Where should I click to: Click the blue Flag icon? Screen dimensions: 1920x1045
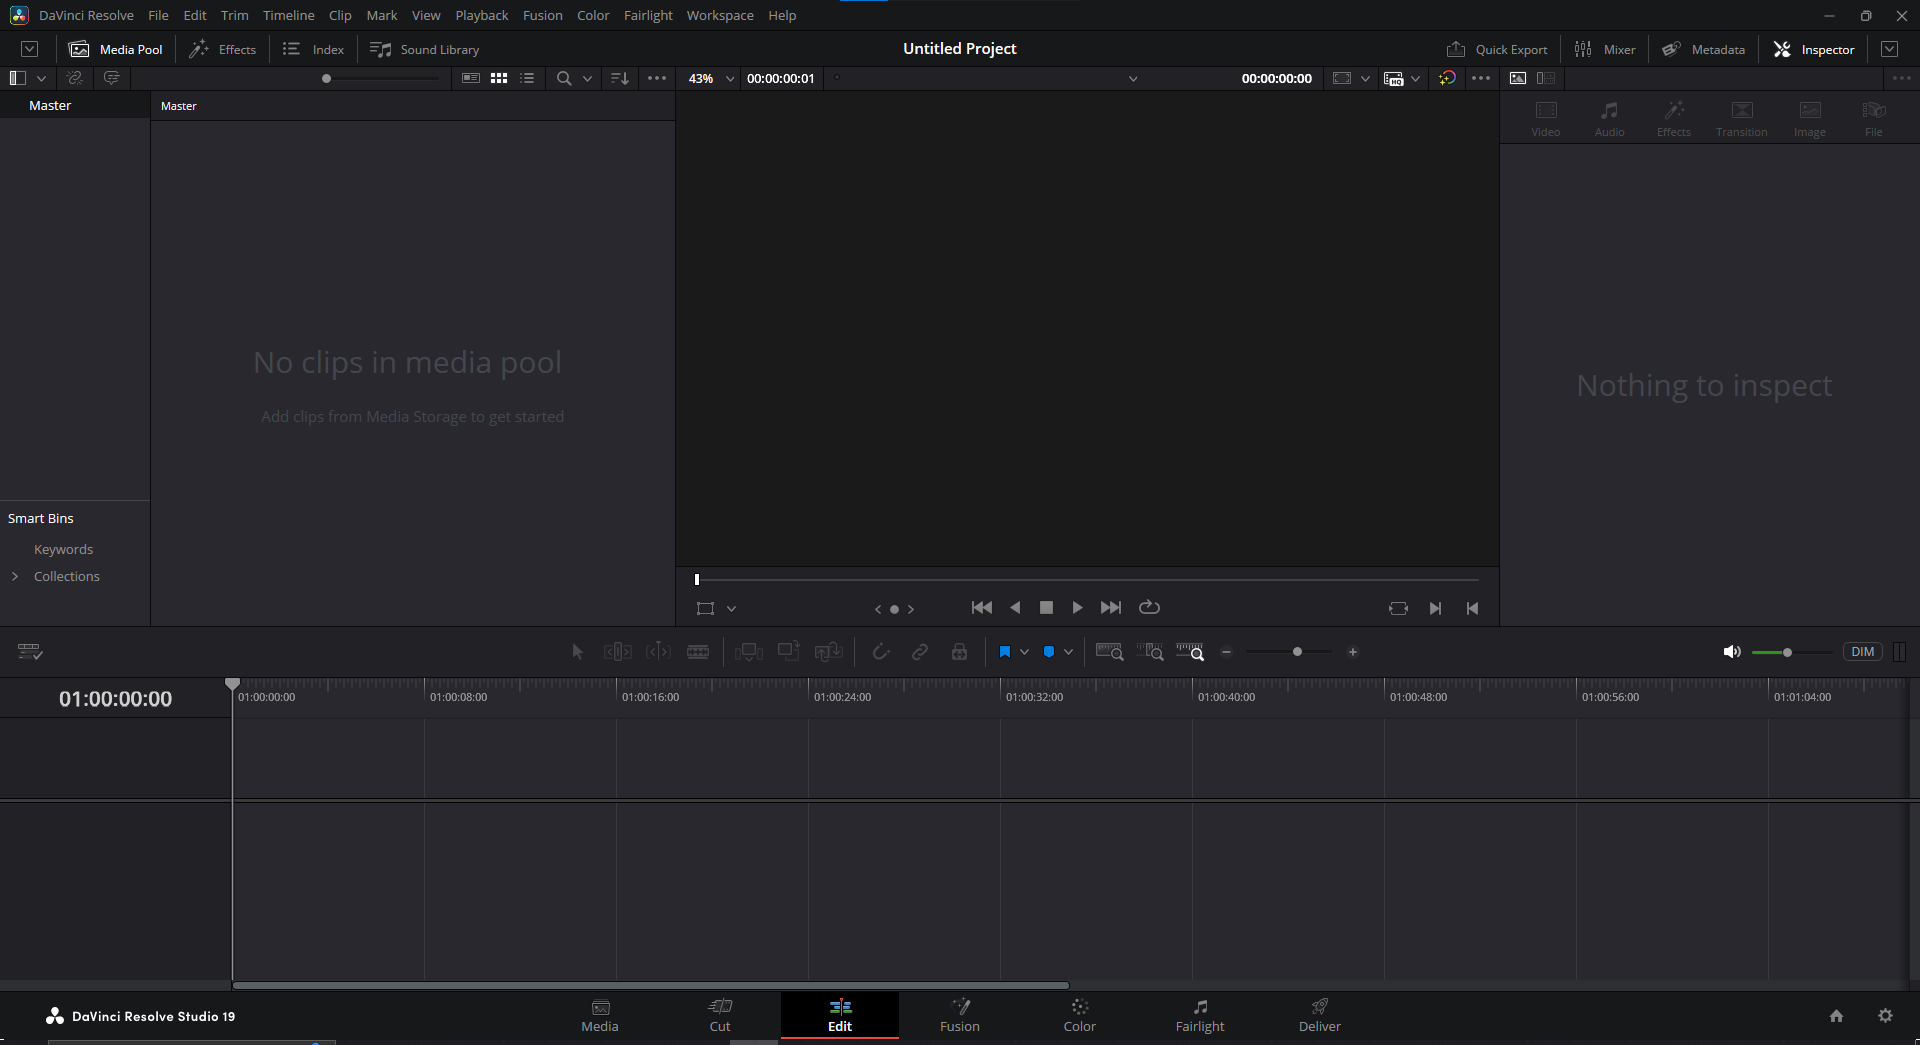1005,652
